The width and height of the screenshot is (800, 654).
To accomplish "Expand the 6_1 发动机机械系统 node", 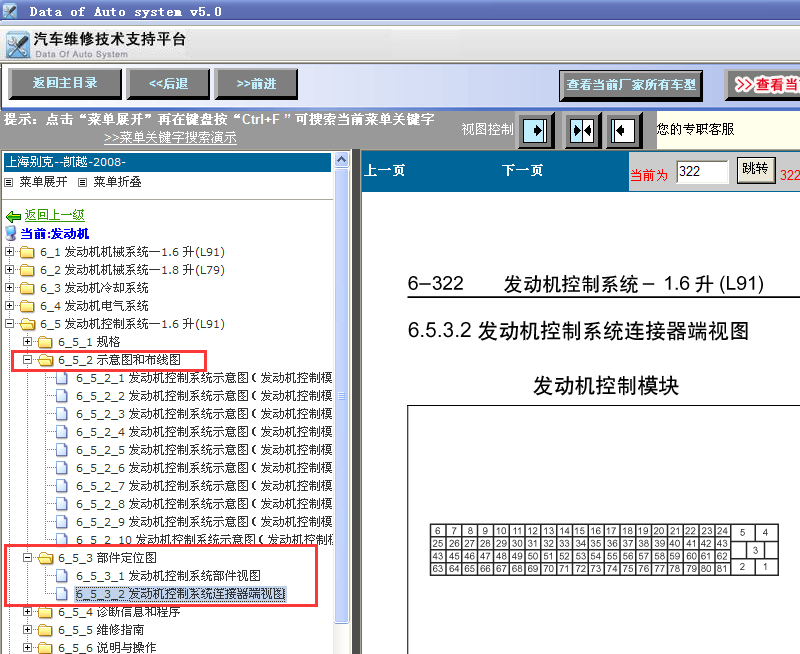I will pyautogui.click(x=9, y=251).
